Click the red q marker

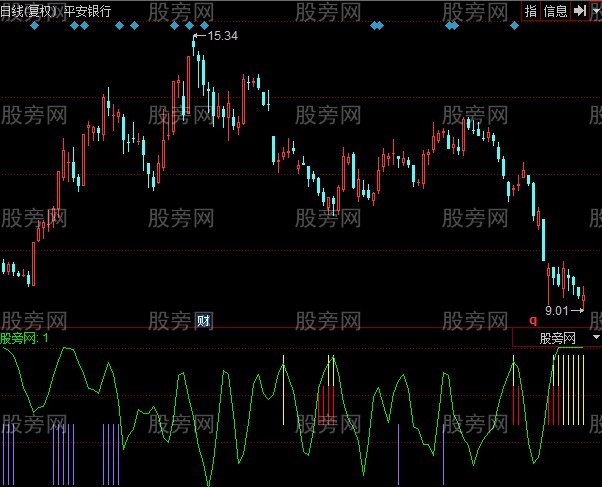pyautogui.click(x=533, y=320)
